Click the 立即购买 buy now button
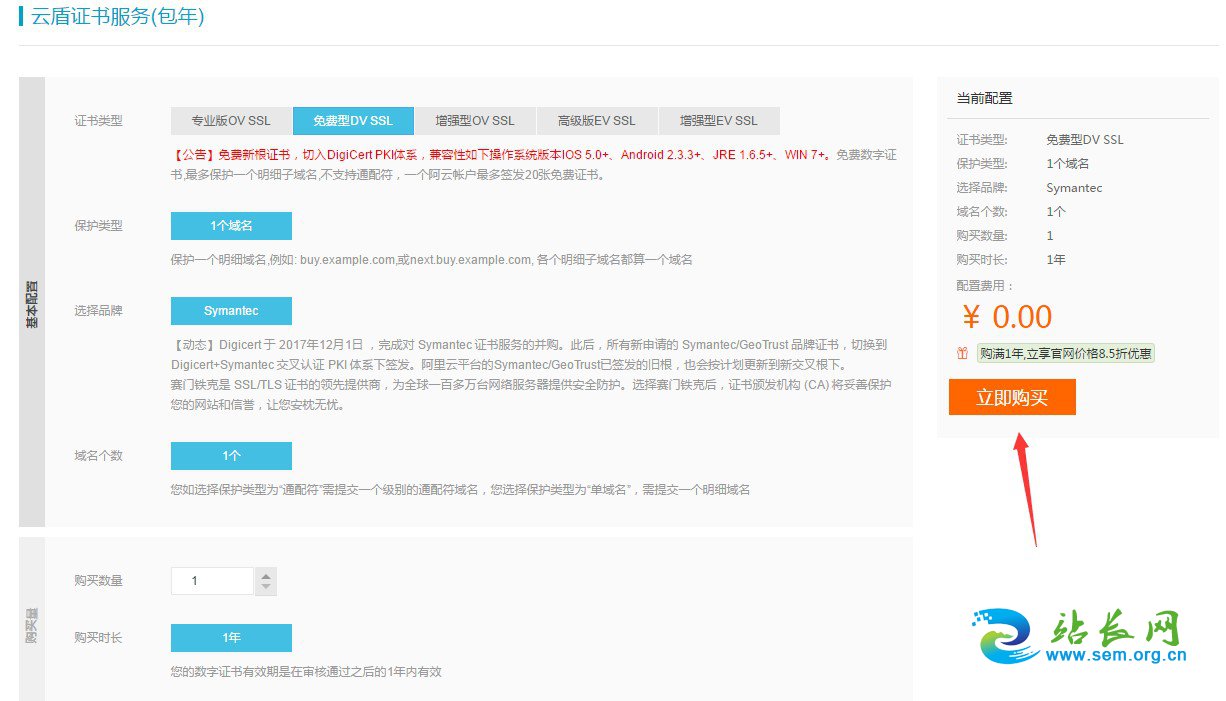The height and width of the screenshot is (701, 1226). click(1012, 397)
